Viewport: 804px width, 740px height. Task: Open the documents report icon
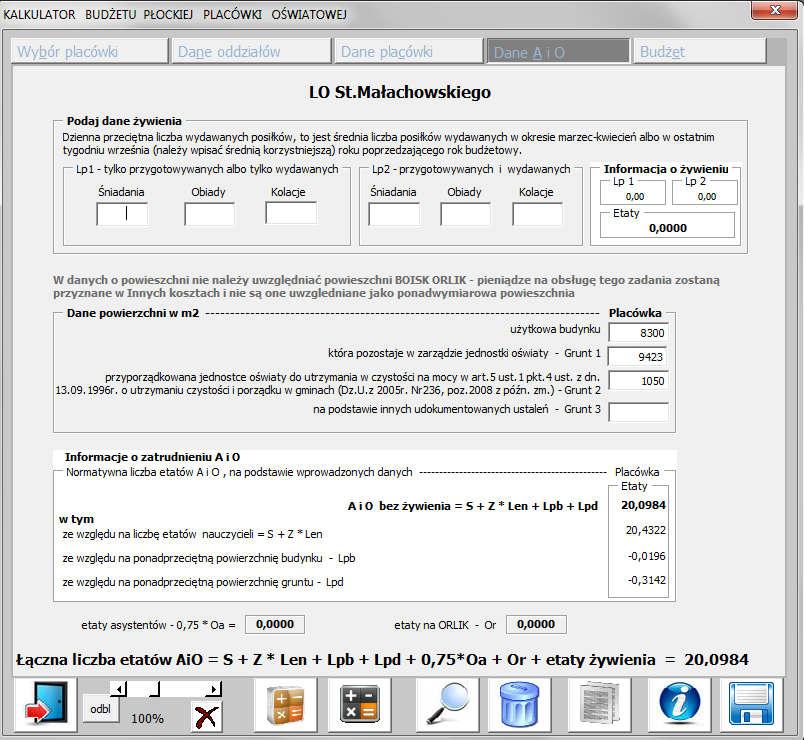(x=599, y=705)
